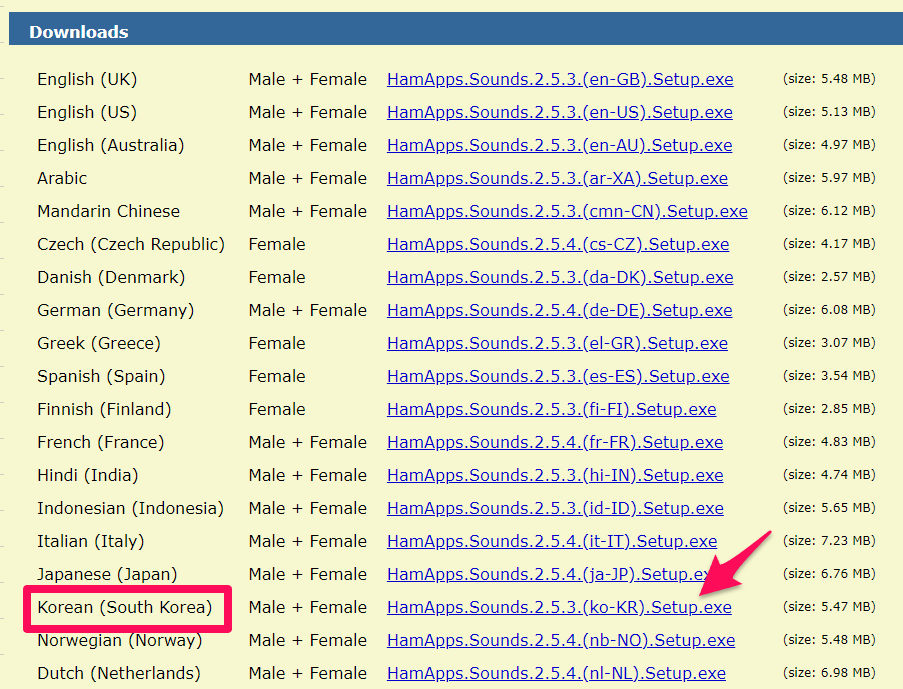This screenshot has height=689, width=903.
Task: Select 'Female' voice text in Finnish row
Action: [276, 409]
